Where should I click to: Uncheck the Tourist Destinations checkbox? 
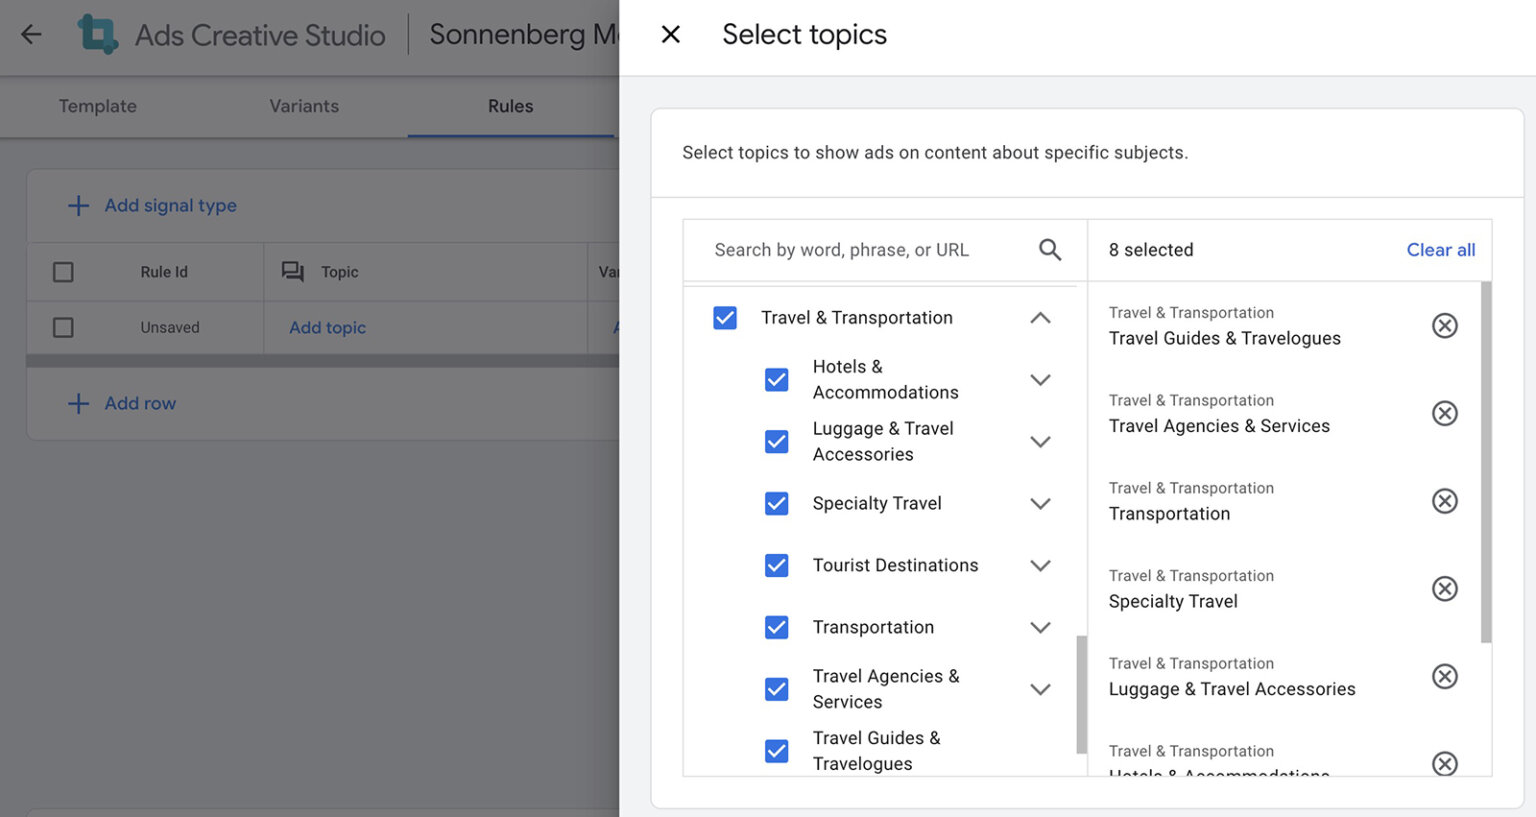(x=777, y=565)
